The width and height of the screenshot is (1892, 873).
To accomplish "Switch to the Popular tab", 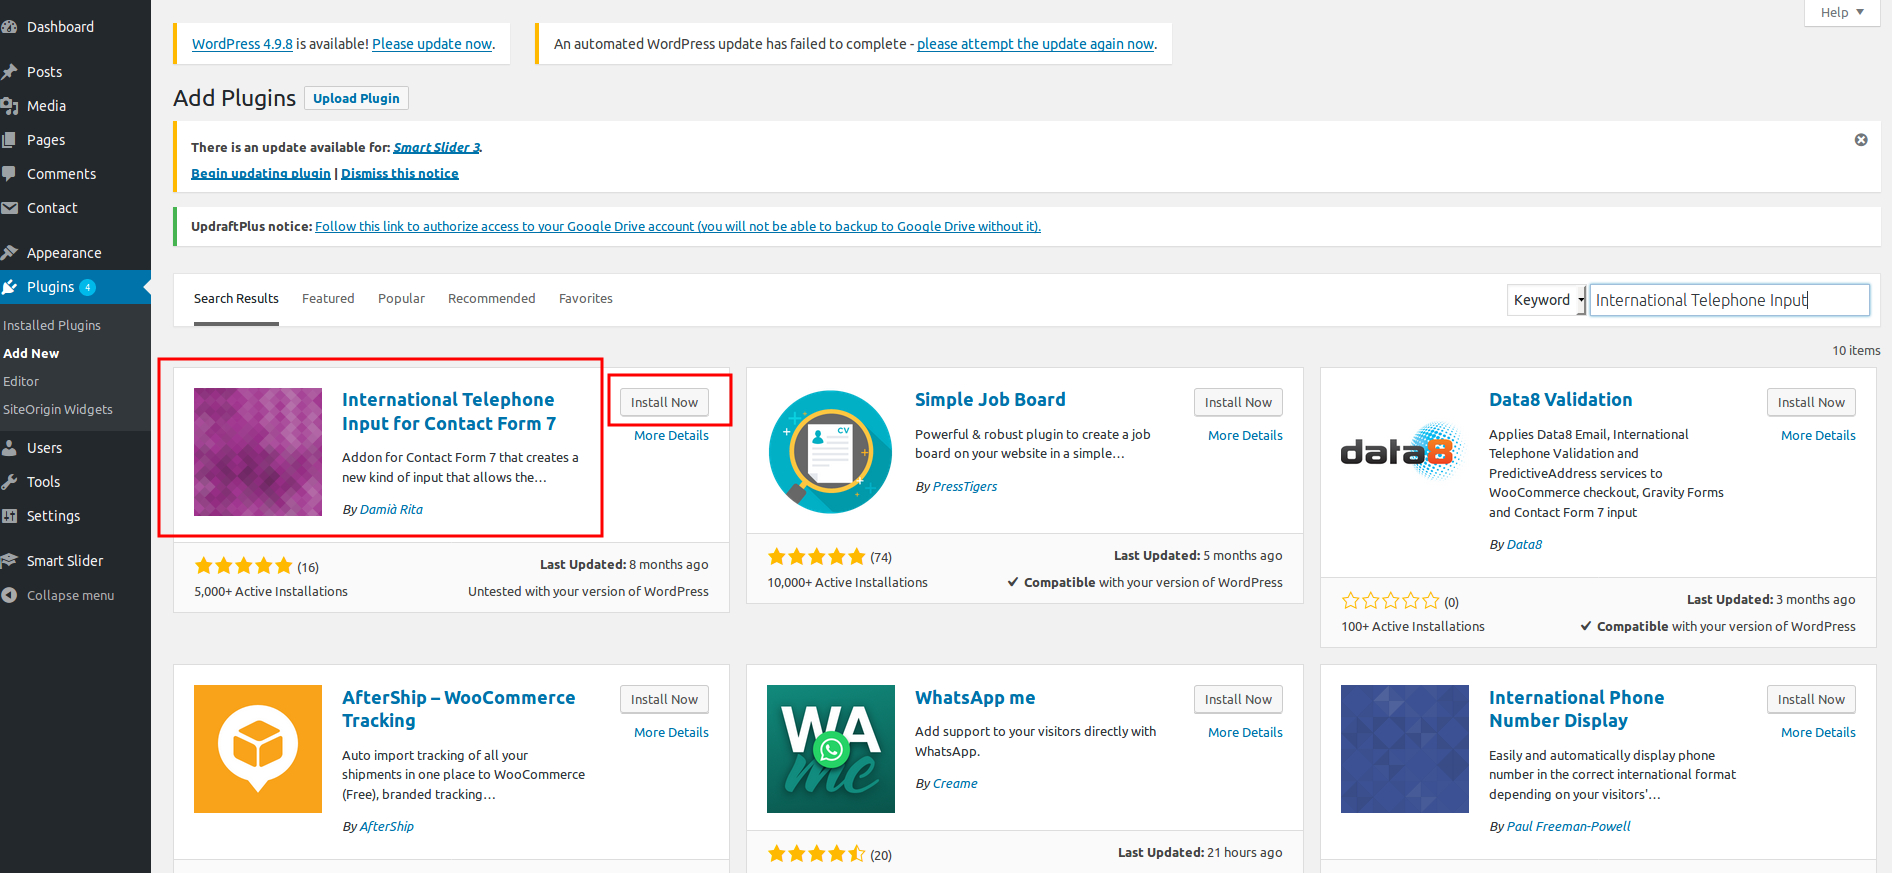I will 401,299.
